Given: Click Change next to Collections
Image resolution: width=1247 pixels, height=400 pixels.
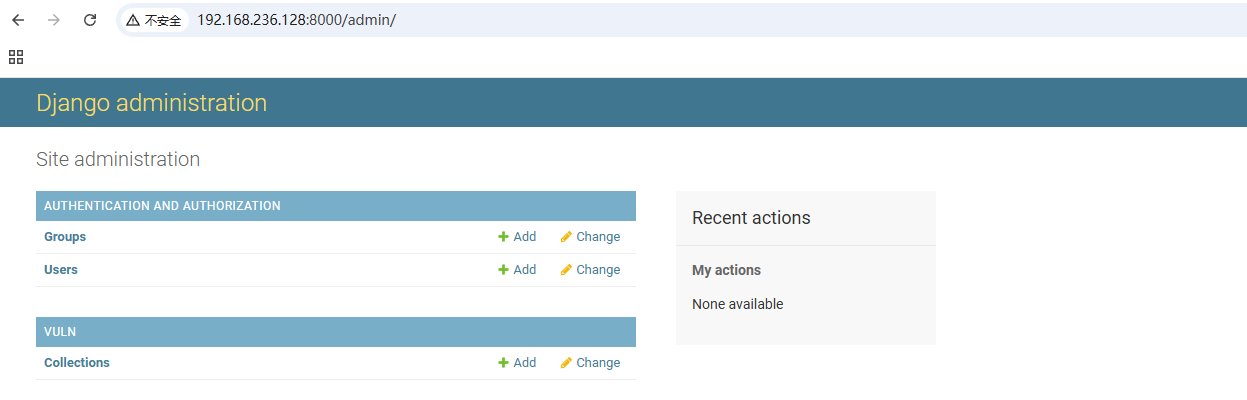Looking at the screenshot, I should (x=598, y=363).
